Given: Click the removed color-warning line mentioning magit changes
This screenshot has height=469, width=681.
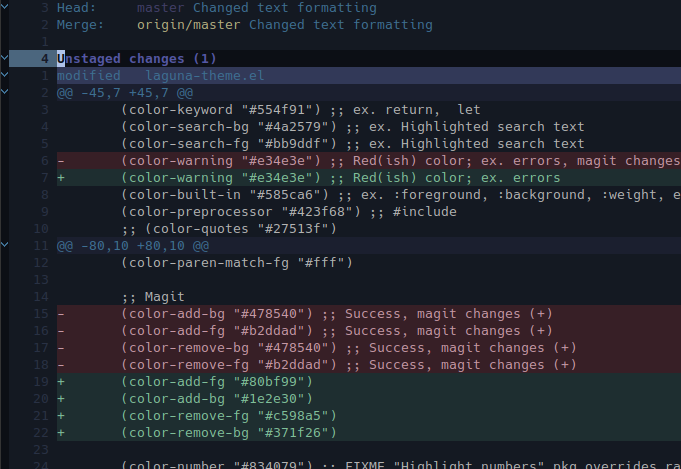Looking at the screenshot, I should [369, 161].
